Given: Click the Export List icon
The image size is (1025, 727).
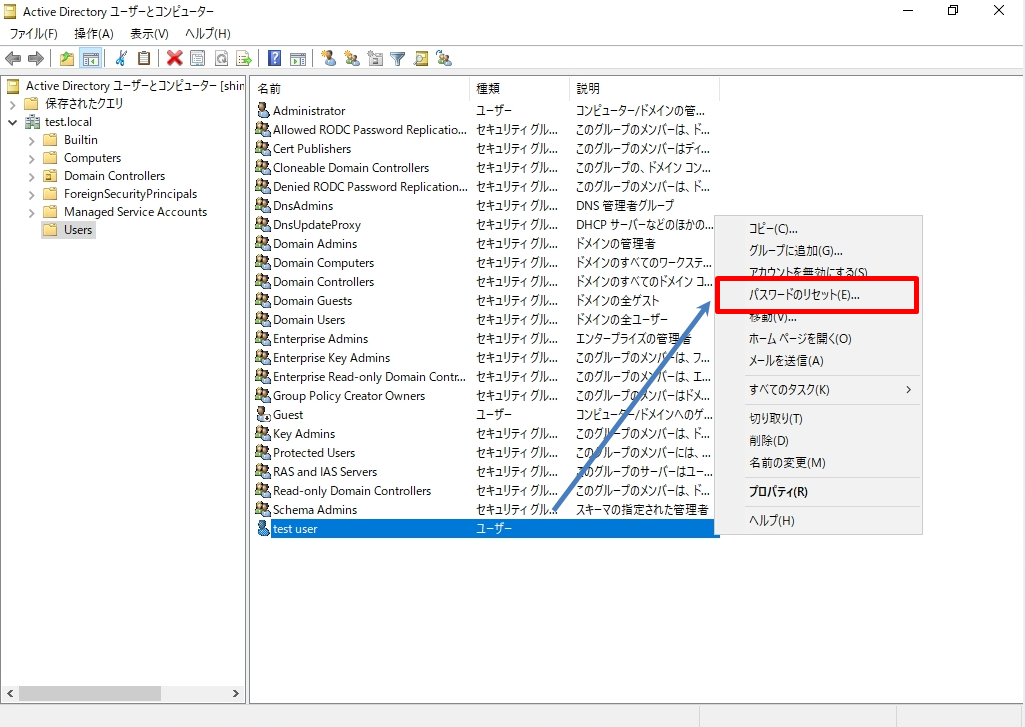Looking at the screenshot, I should [244, 59].
